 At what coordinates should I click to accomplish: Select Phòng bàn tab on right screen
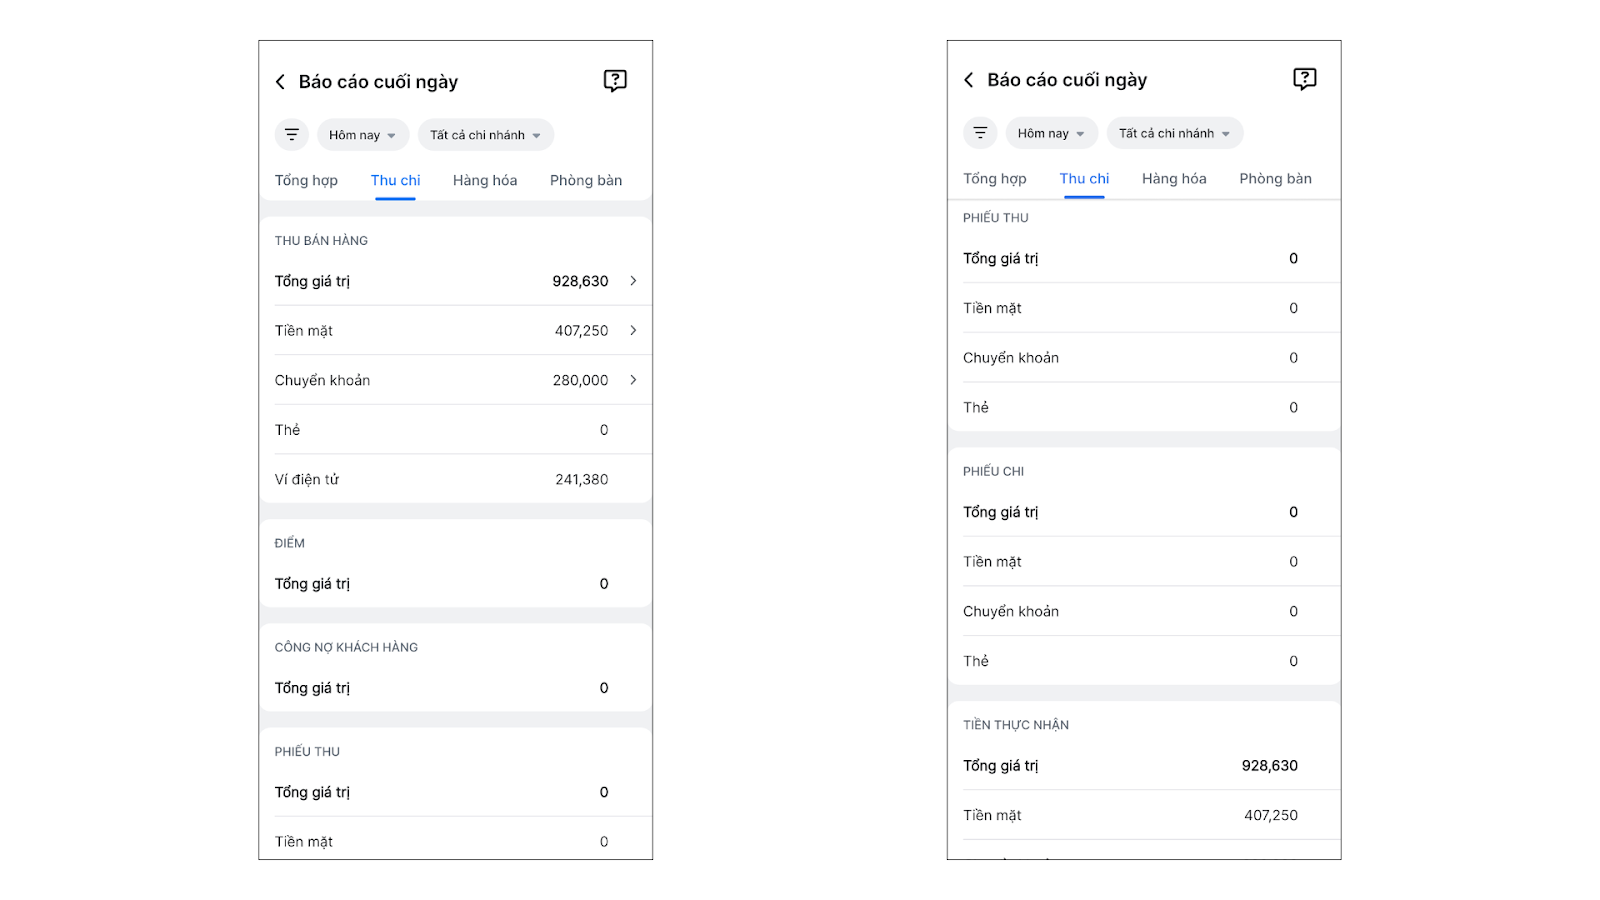tap(1275, 178)
